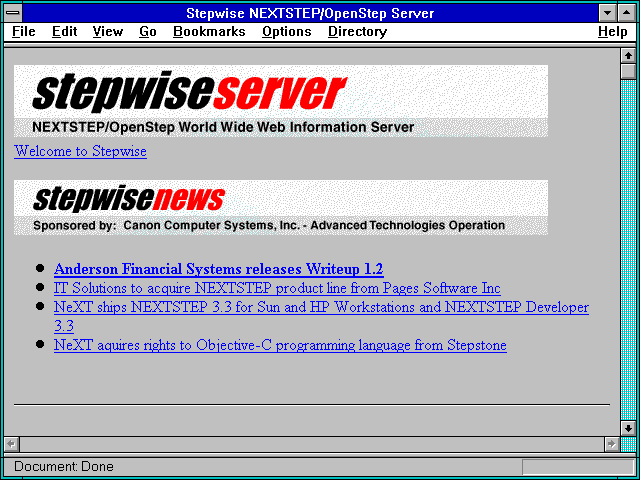Open the window control menu box
This screenshot has width=640, height=480.
click(x=13, y=13)
